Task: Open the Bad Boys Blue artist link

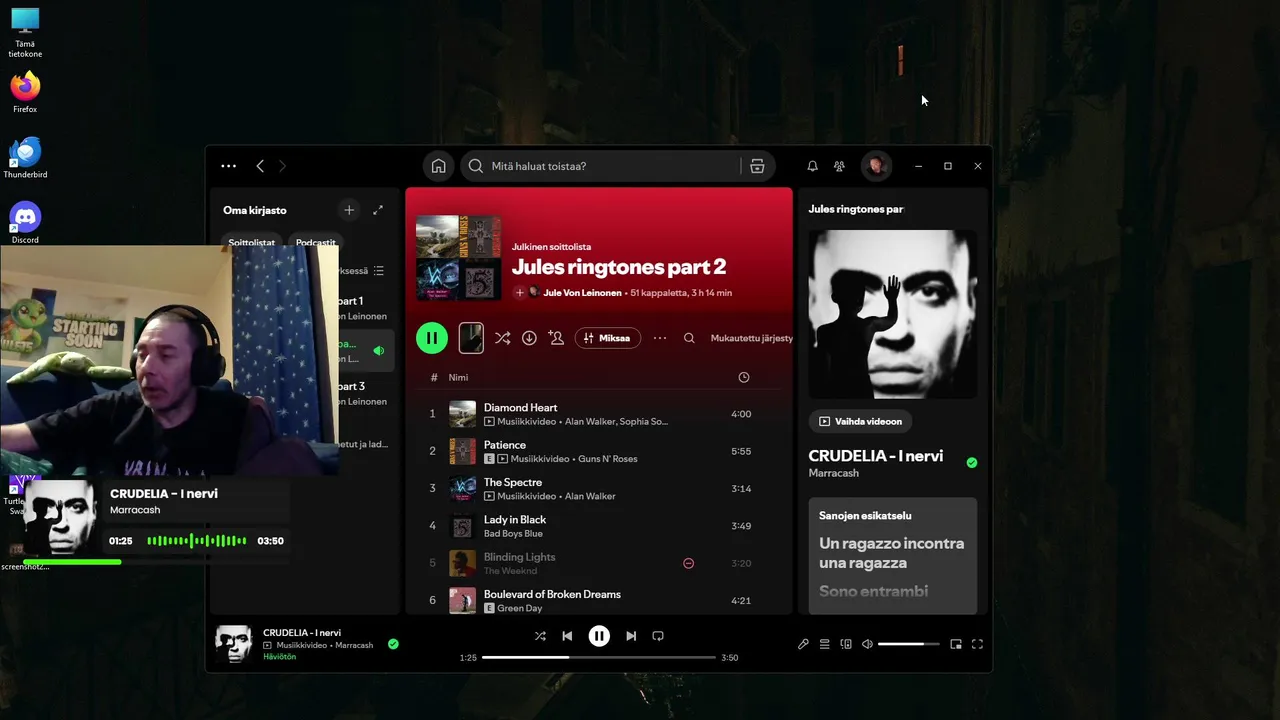Action: [513, 533]
